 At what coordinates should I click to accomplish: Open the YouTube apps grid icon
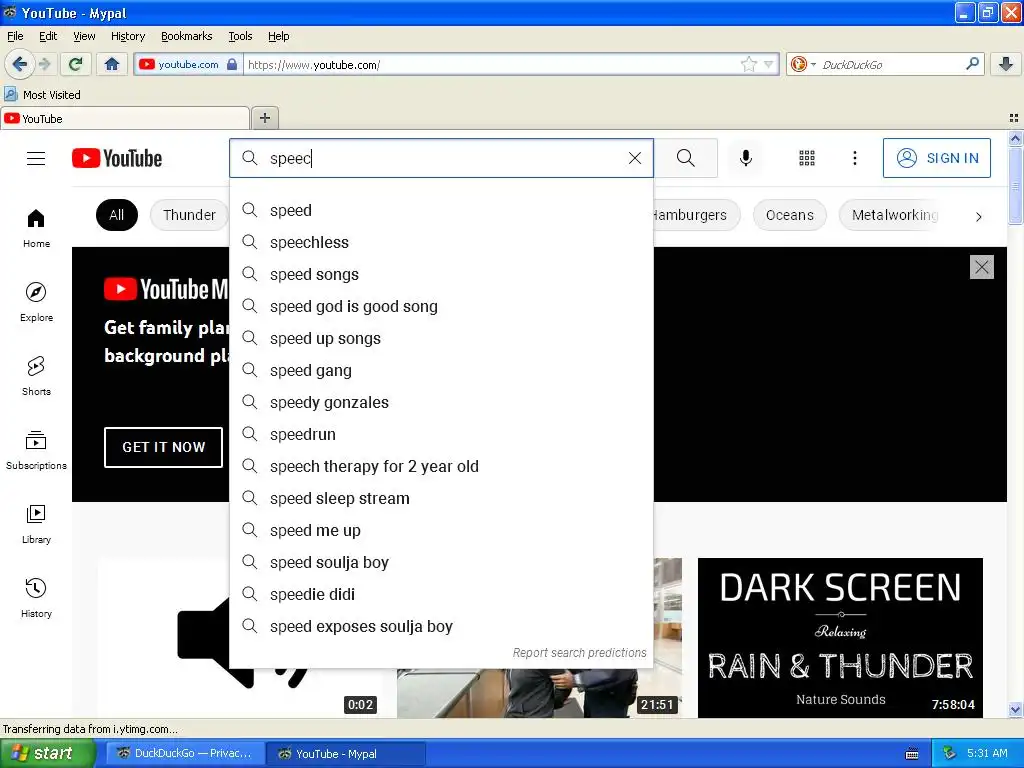pyautogui.click(x=807, y=158)
